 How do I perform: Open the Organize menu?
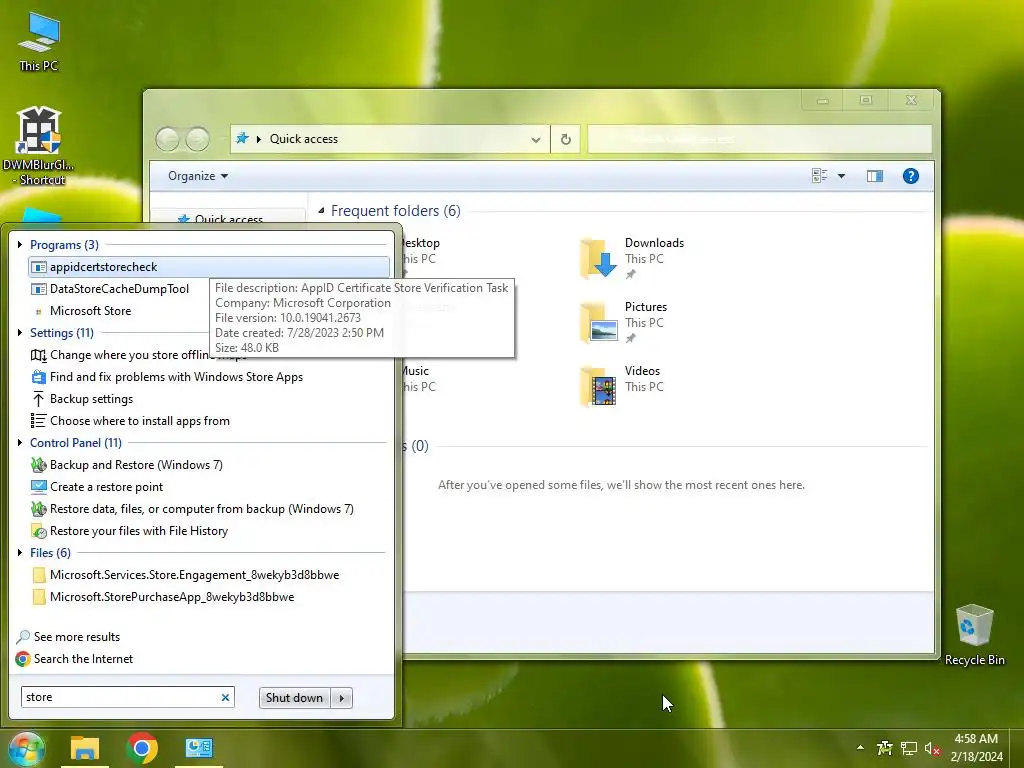(x=198, y=176)
